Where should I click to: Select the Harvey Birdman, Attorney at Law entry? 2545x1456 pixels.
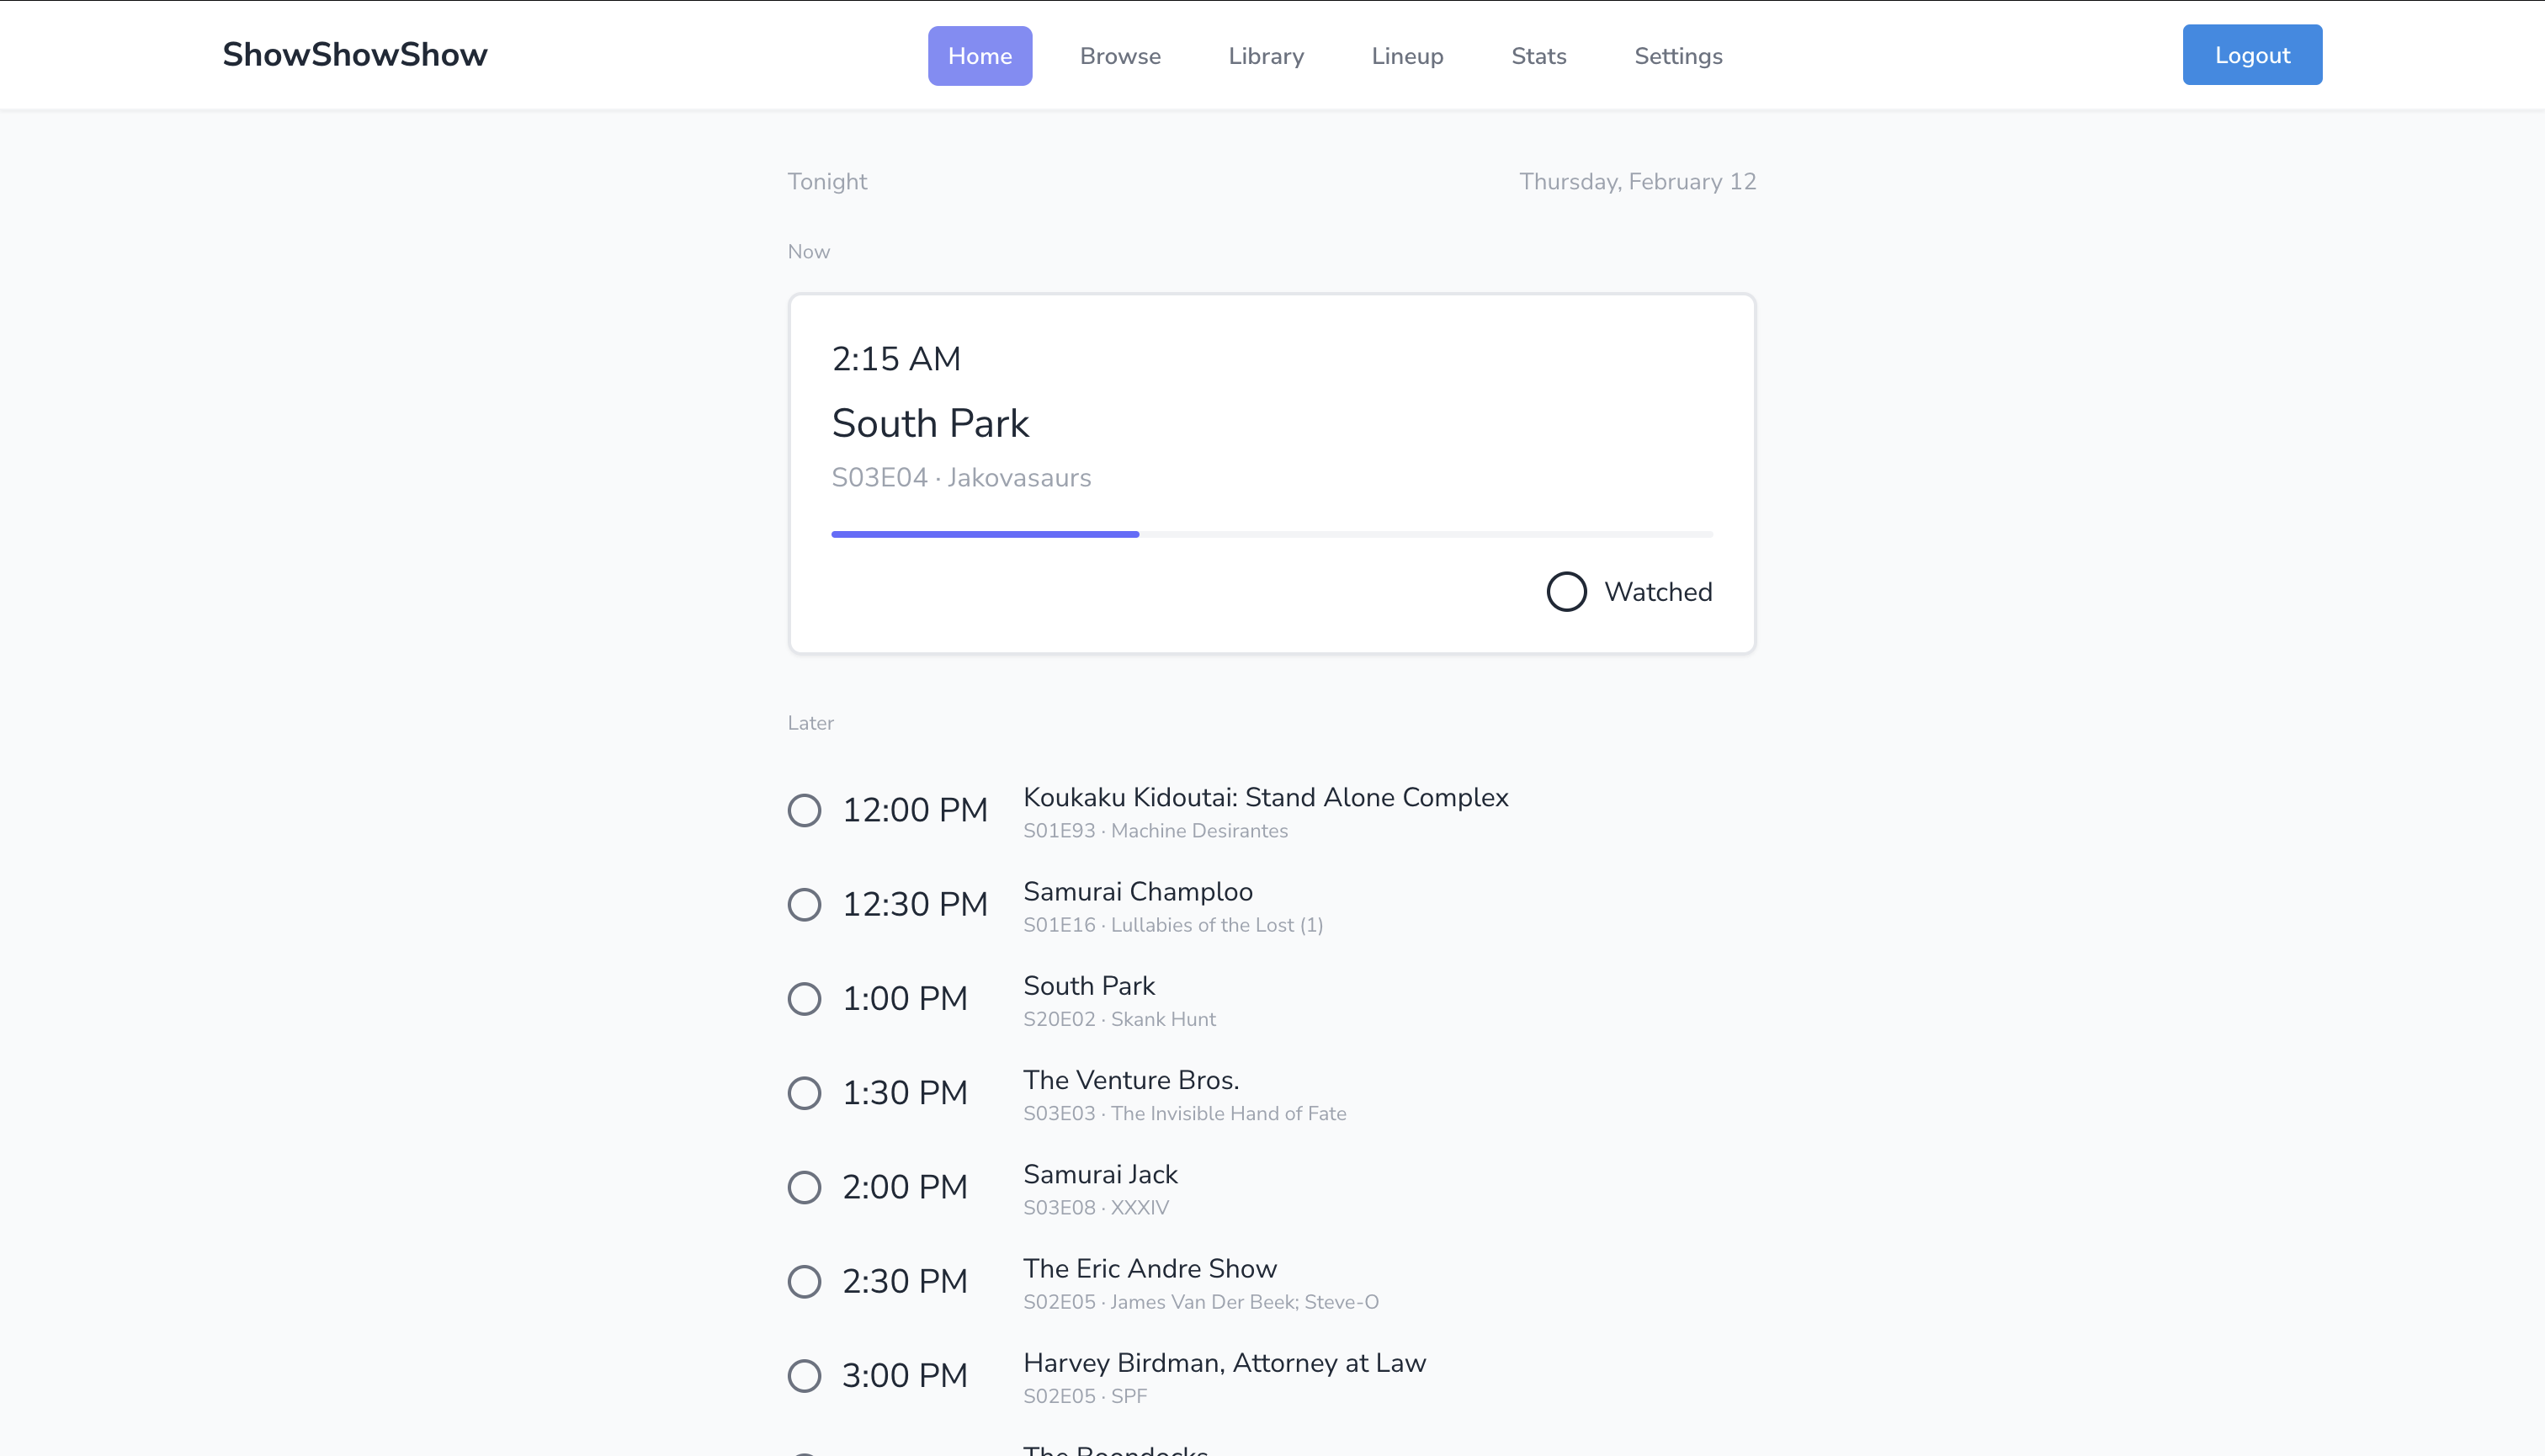1224,1363
